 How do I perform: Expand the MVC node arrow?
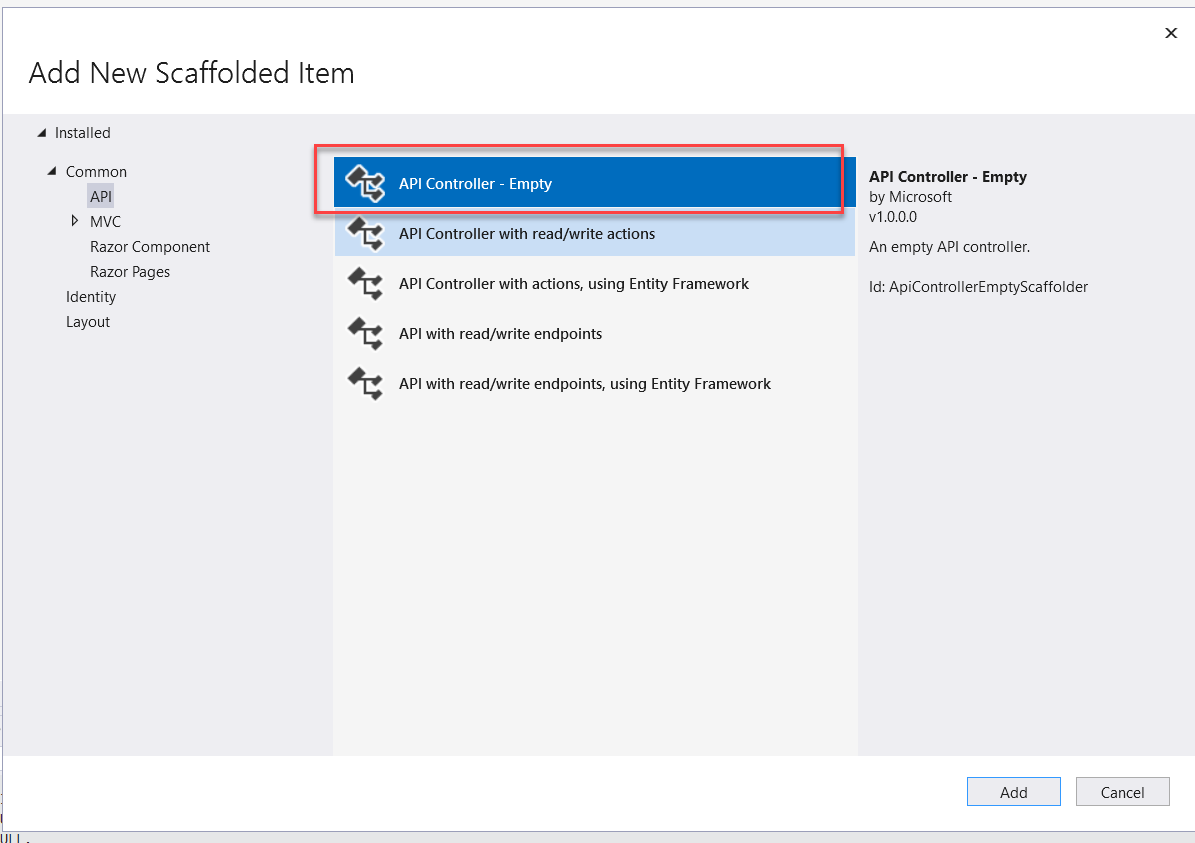75,221
